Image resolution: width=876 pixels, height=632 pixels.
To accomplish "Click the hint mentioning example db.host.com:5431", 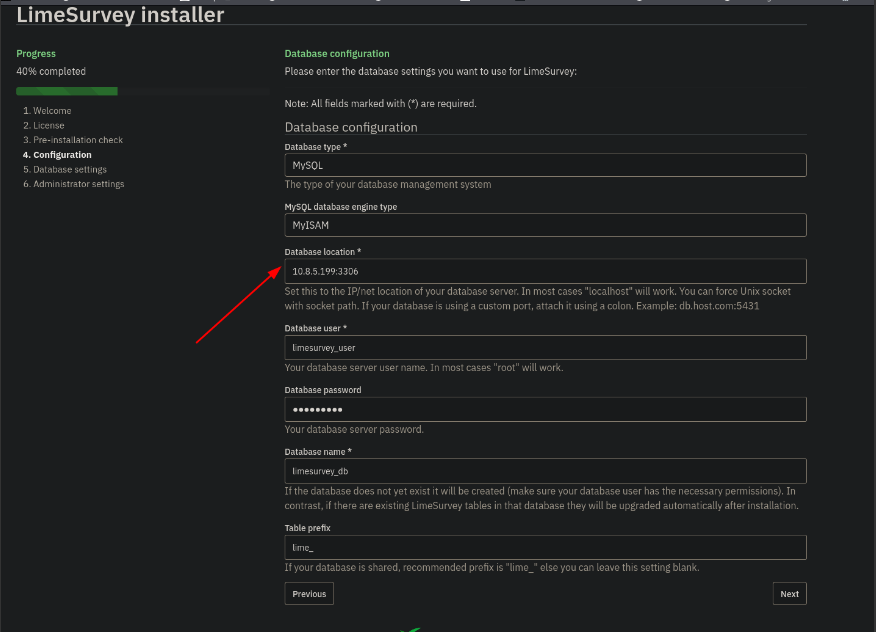I will 538,298.
